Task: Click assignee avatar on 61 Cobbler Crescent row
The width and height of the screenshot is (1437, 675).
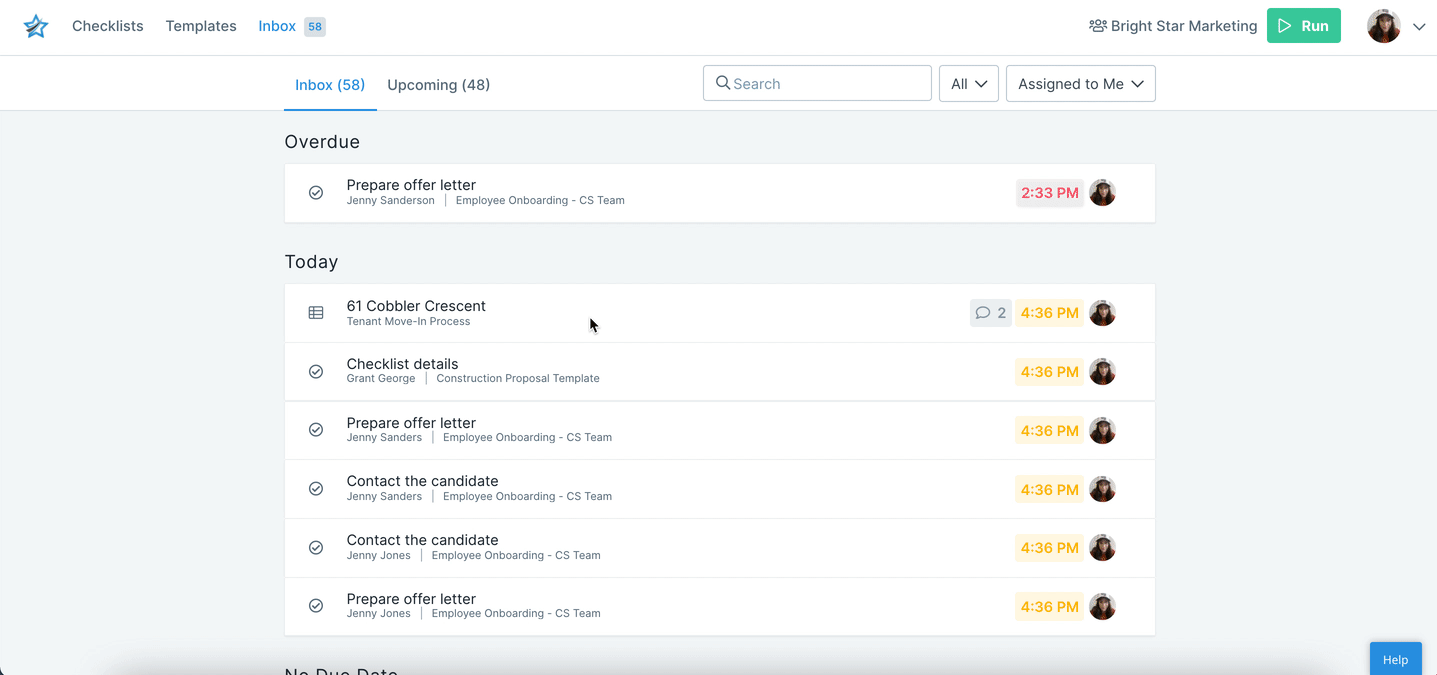Action: coord(1102,313)
